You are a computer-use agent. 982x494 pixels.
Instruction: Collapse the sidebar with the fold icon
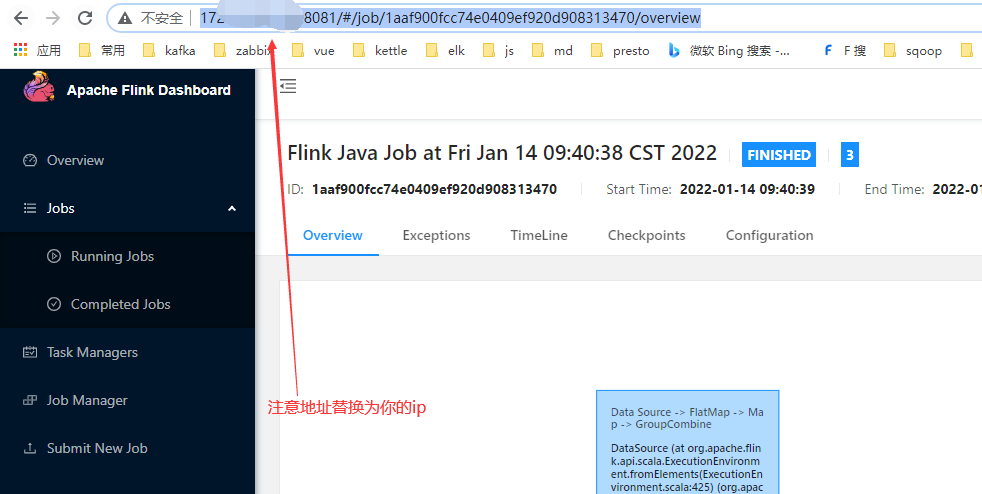coord(287,86)
